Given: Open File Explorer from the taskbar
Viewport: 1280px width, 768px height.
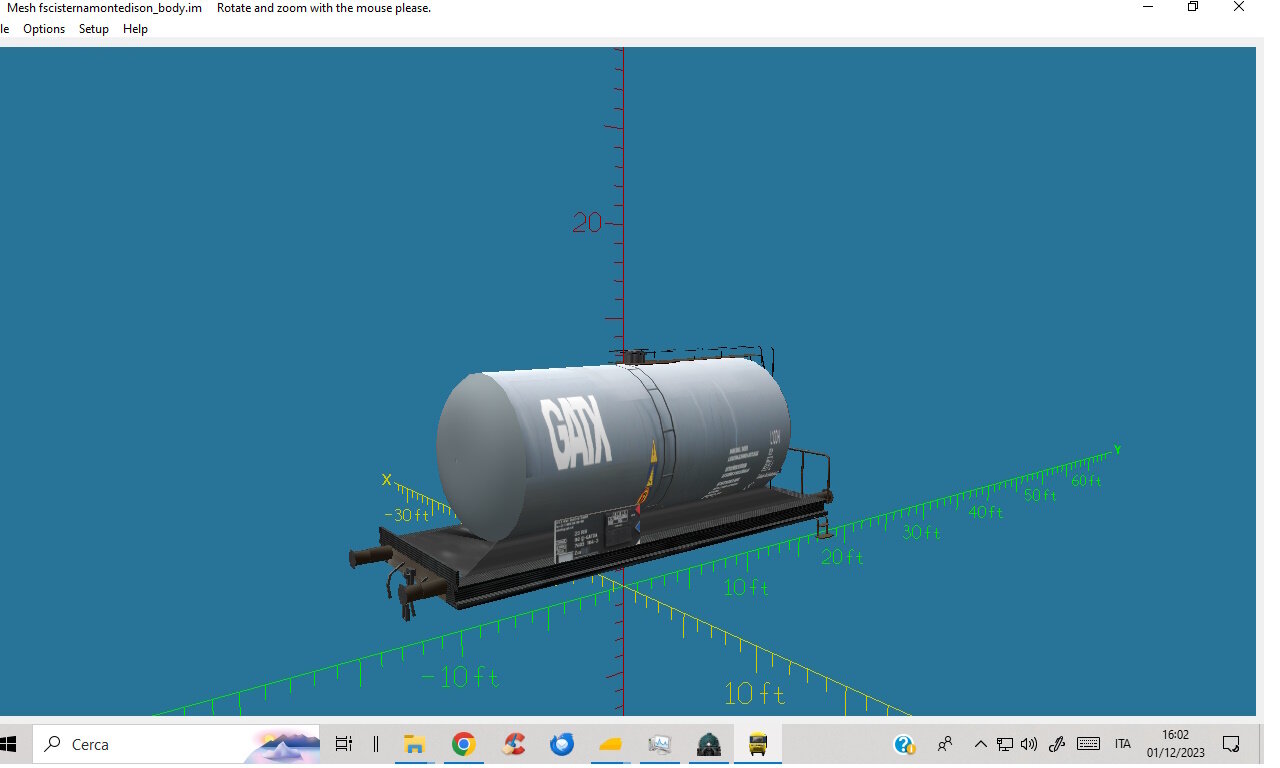Looking at the screenshot, I should pos(413,744).
